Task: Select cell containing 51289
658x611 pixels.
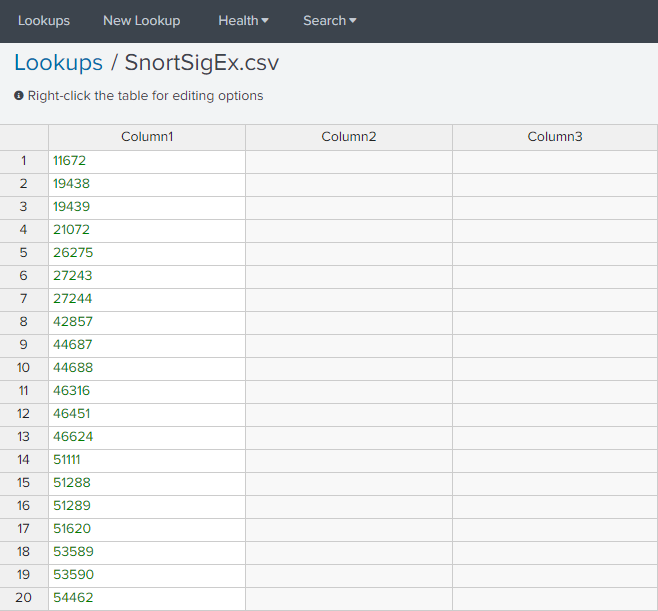Action: (147, 507)
